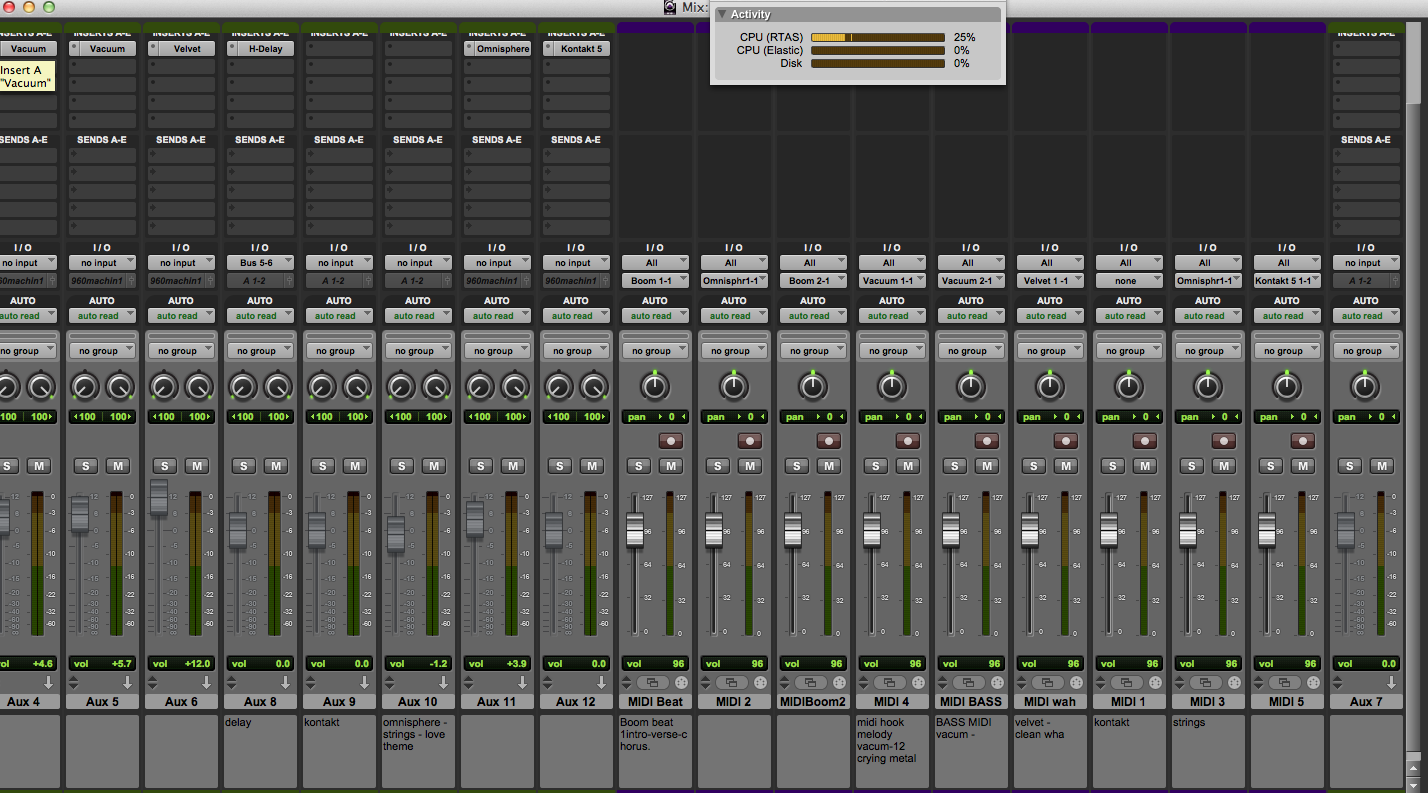Screen dimensions: 1428x793
Task: Click the MIDIBoom2 track nameplate
Action: pos(813,701)
